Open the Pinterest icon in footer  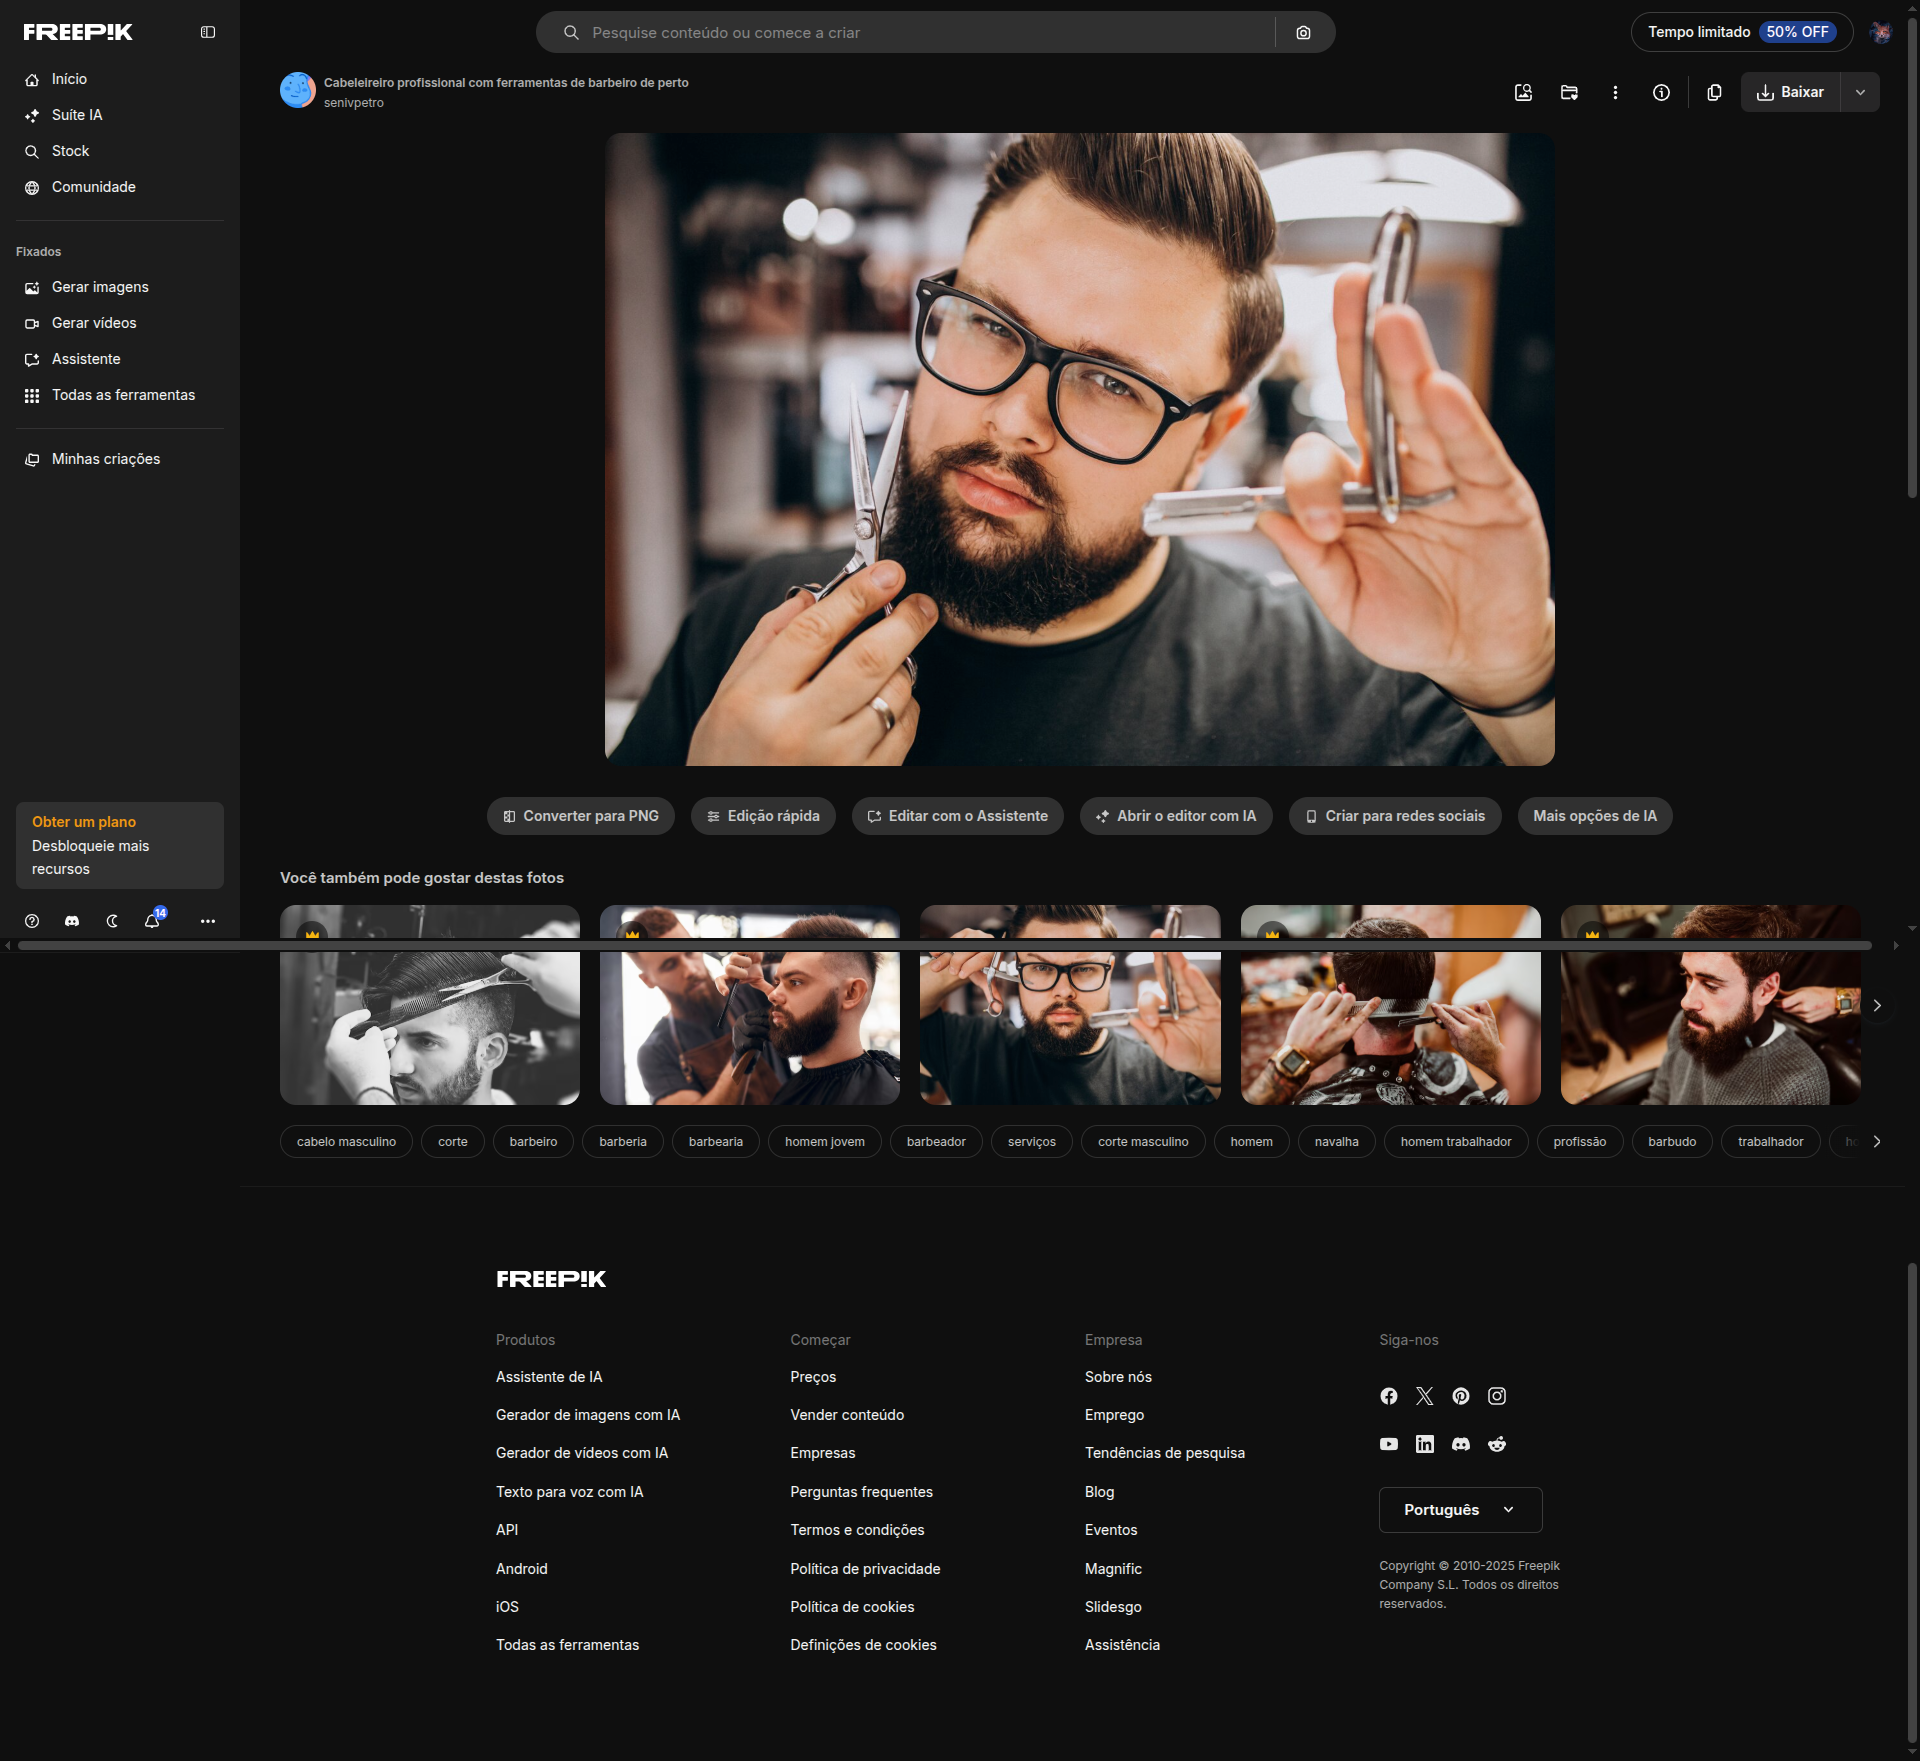1461,1396
